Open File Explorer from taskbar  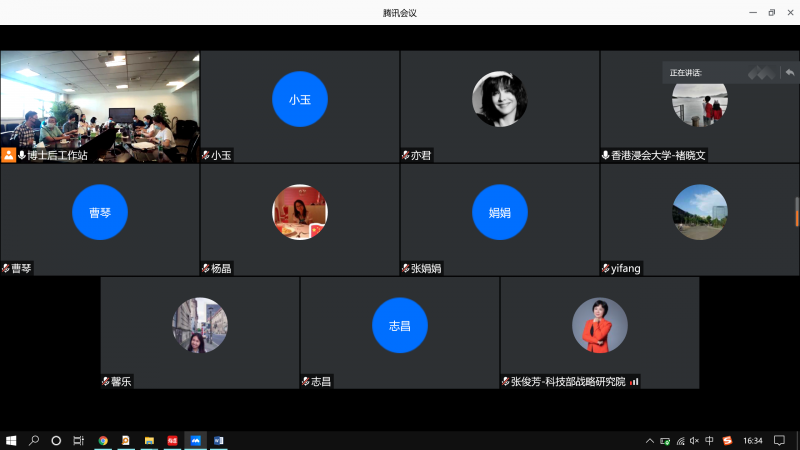coord(149,440)
